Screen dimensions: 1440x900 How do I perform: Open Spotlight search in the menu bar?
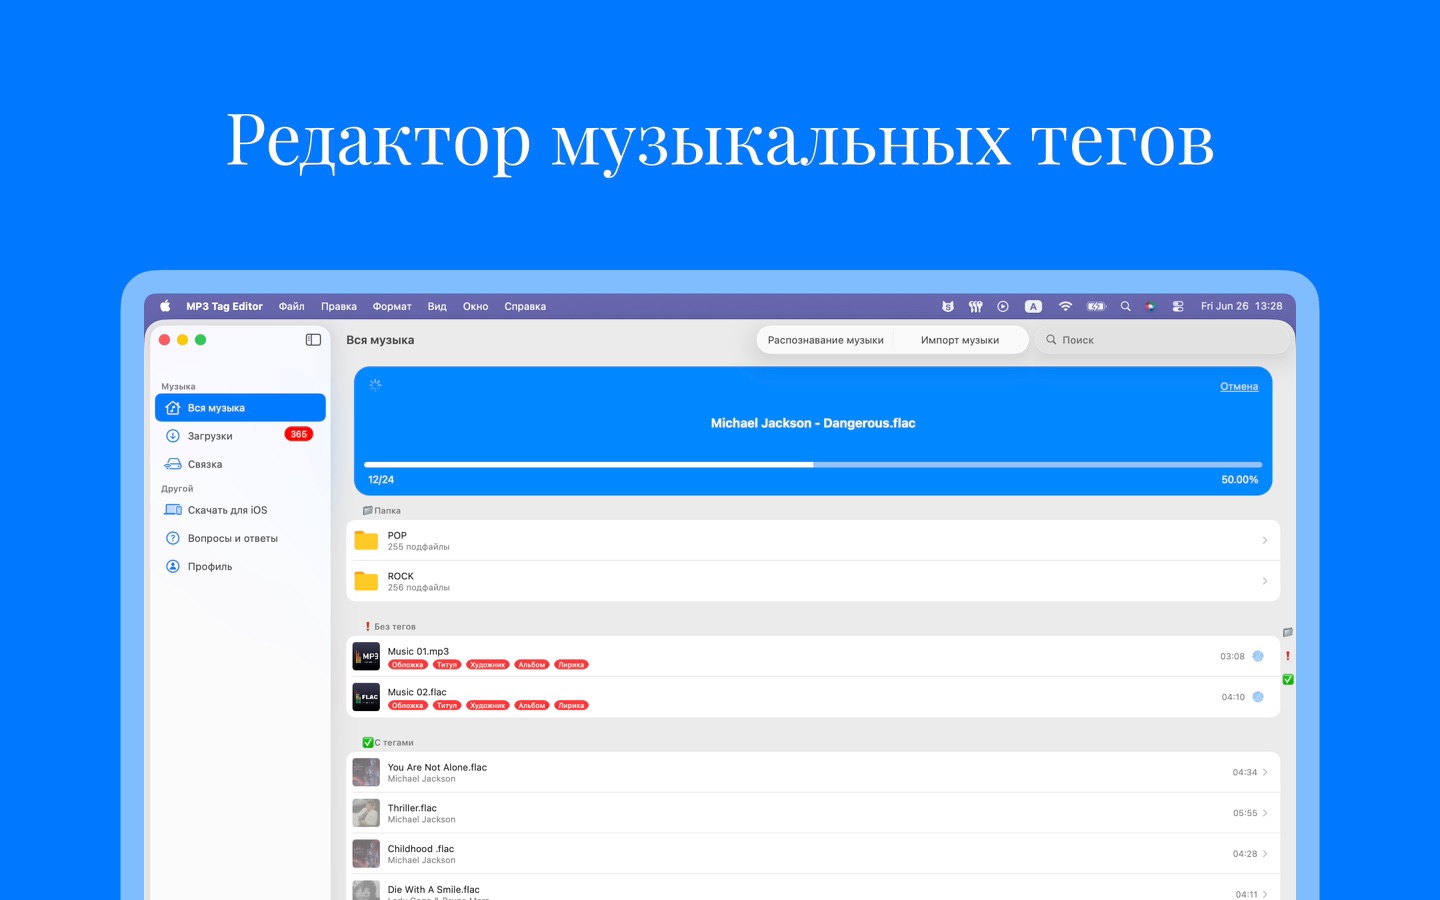(x=1125, y=307)
